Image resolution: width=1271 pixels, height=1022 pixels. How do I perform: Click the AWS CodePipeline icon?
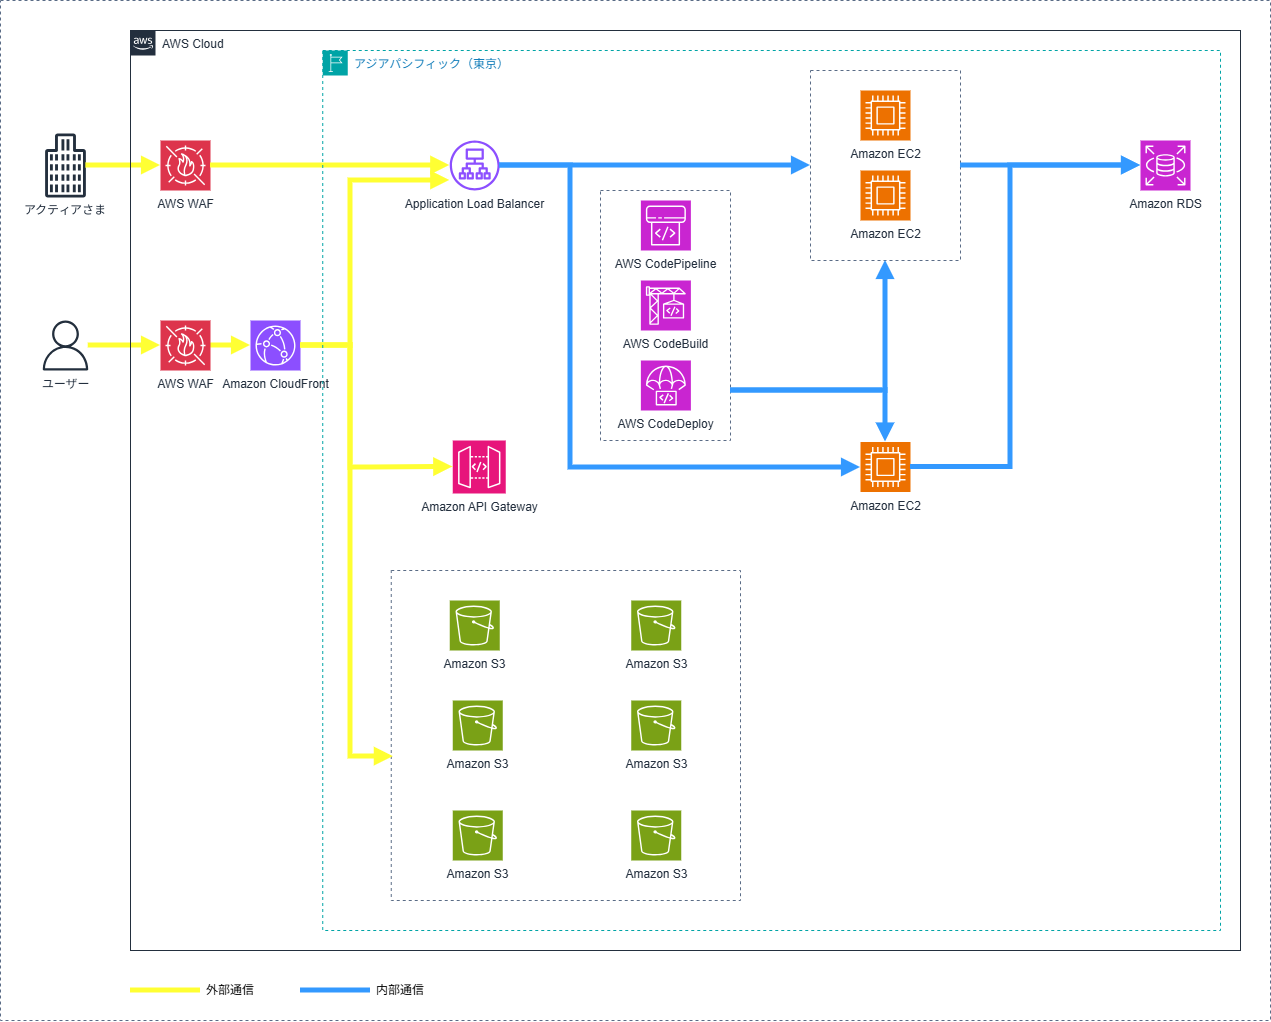665,225
